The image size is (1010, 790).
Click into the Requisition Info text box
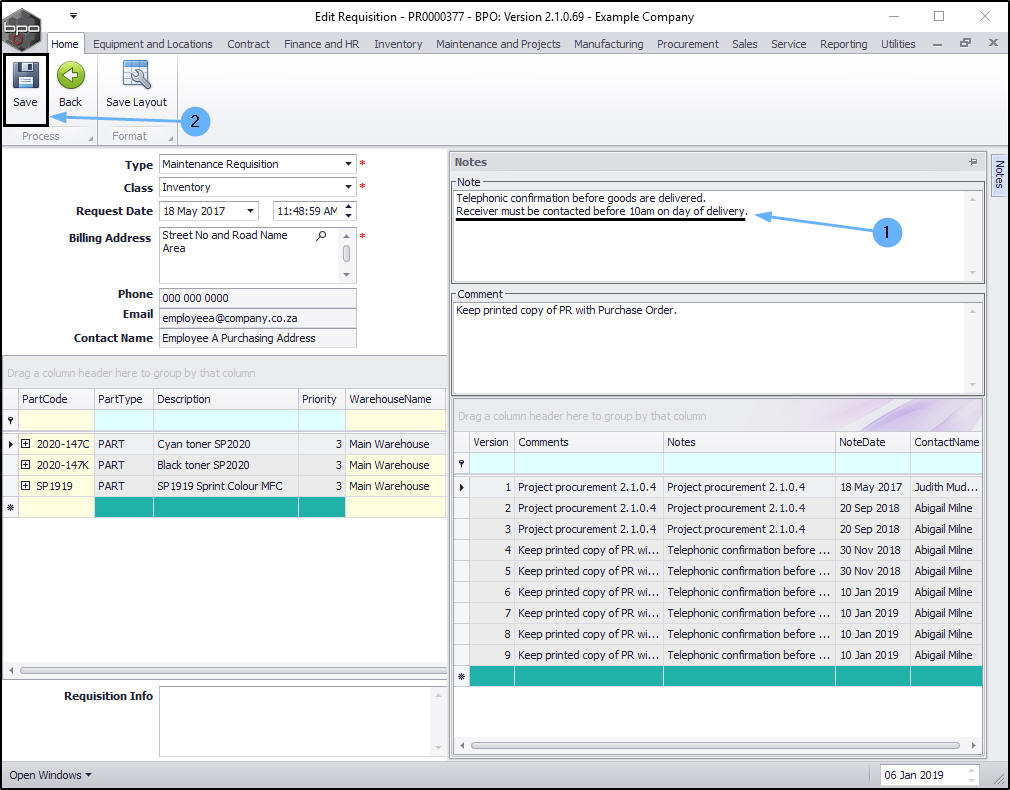click(x=295, y=720)
